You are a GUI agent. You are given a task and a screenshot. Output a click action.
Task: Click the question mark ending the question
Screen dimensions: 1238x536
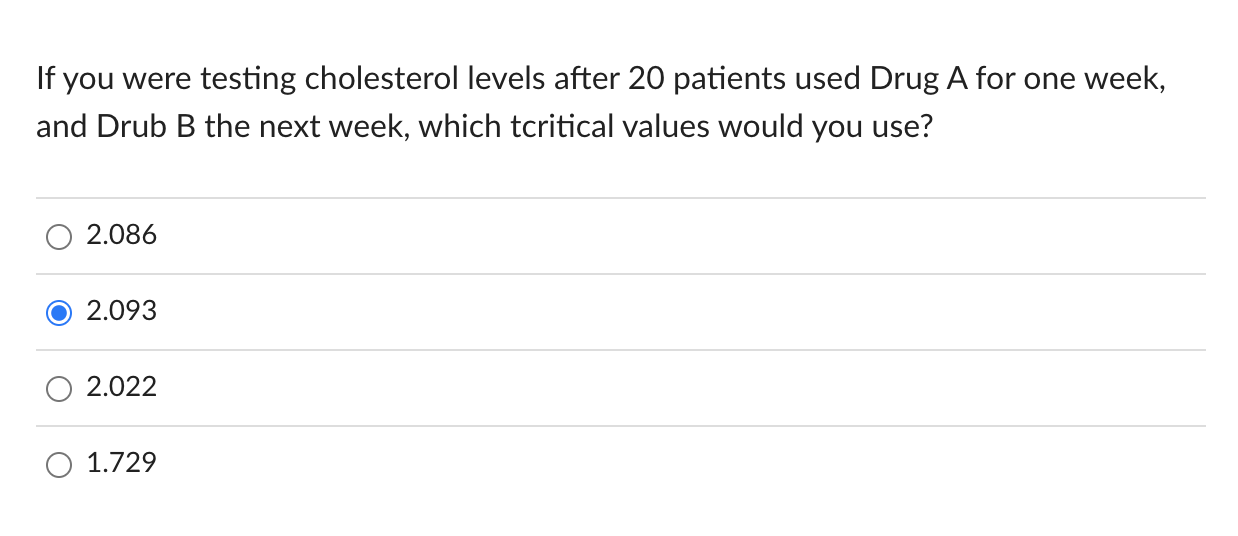(923, 129)
